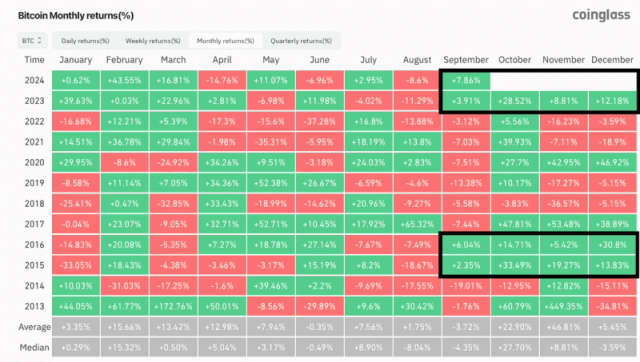Switch to Quarterly returns(%) tab
The image size is (640, 362).
pyautogui.click(x=301, y=41)
